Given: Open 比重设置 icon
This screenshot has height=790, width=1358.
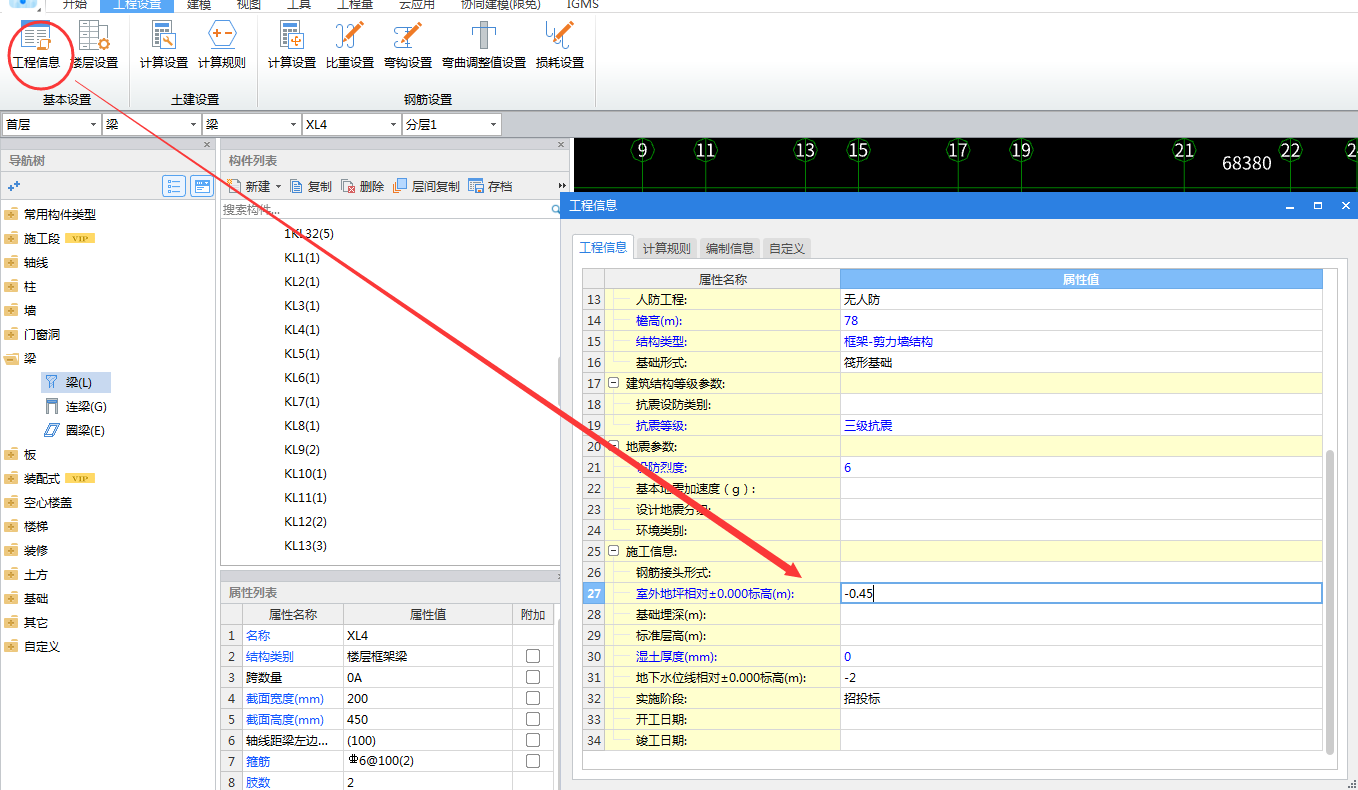Looking at the screenshot, I should pyautogui.click(x=350, y=45).
